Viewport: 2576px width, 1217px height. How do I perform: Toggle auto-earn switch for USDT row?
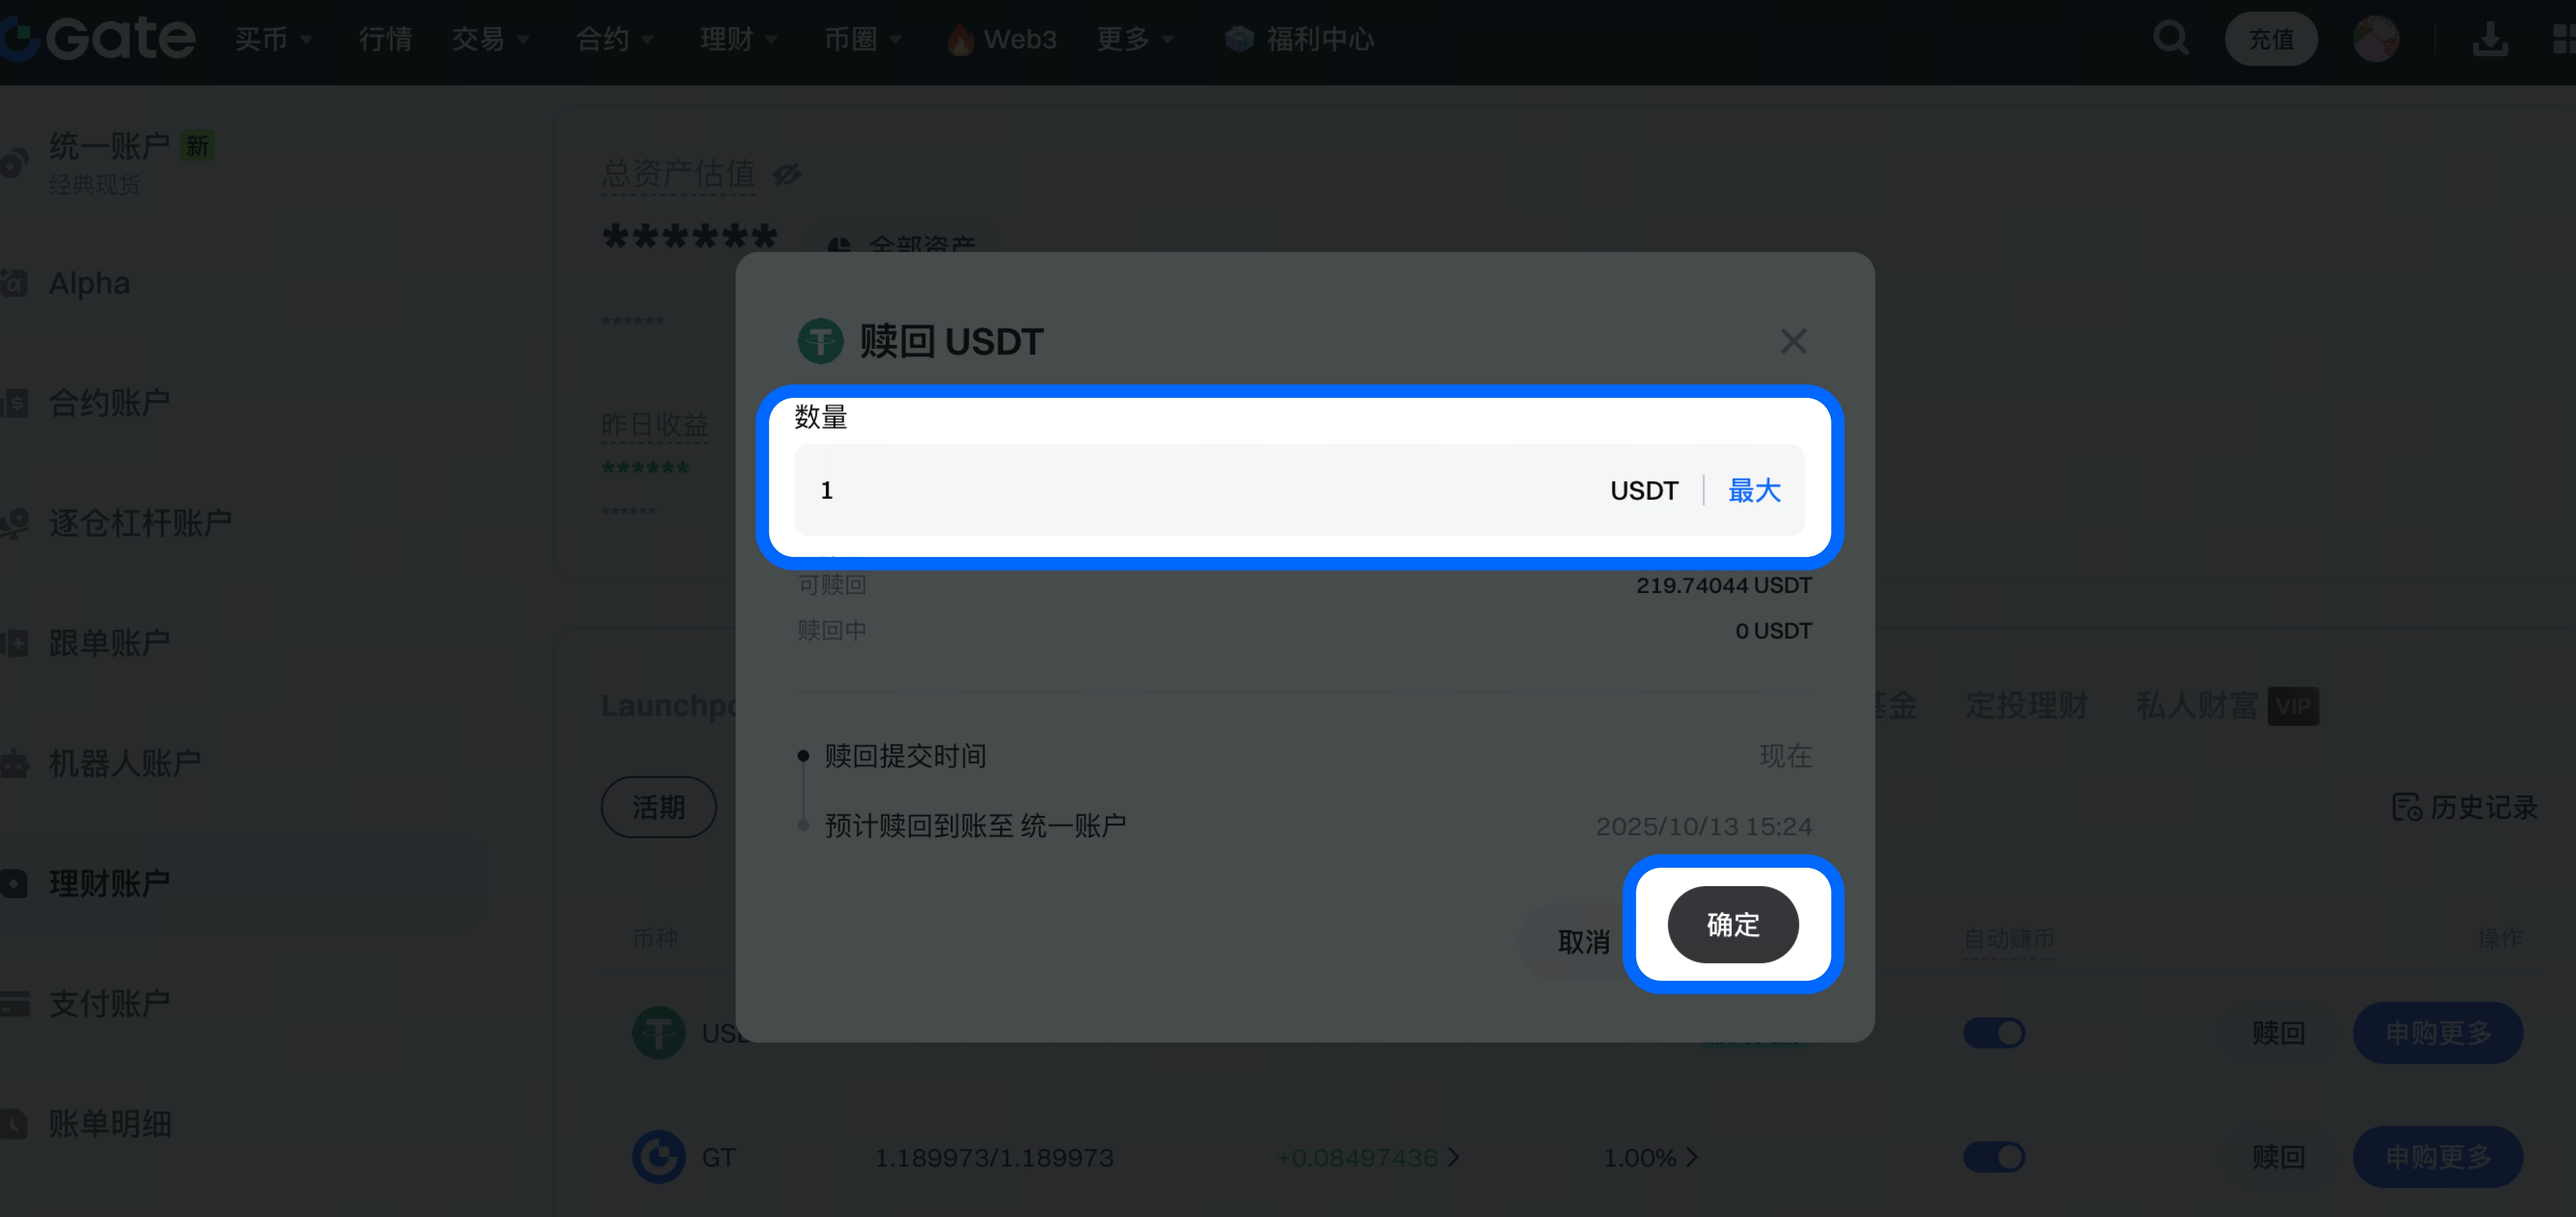[1994, 1032]
